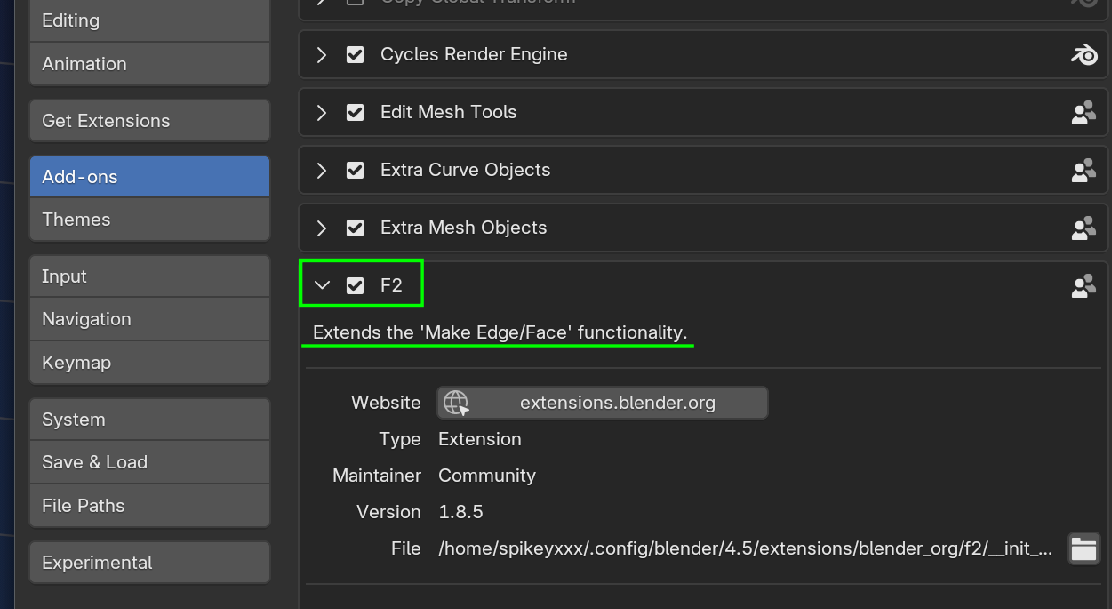Disable the F2 add-on checkbox
Screen dimensions: 1112x609
point(355,284)
